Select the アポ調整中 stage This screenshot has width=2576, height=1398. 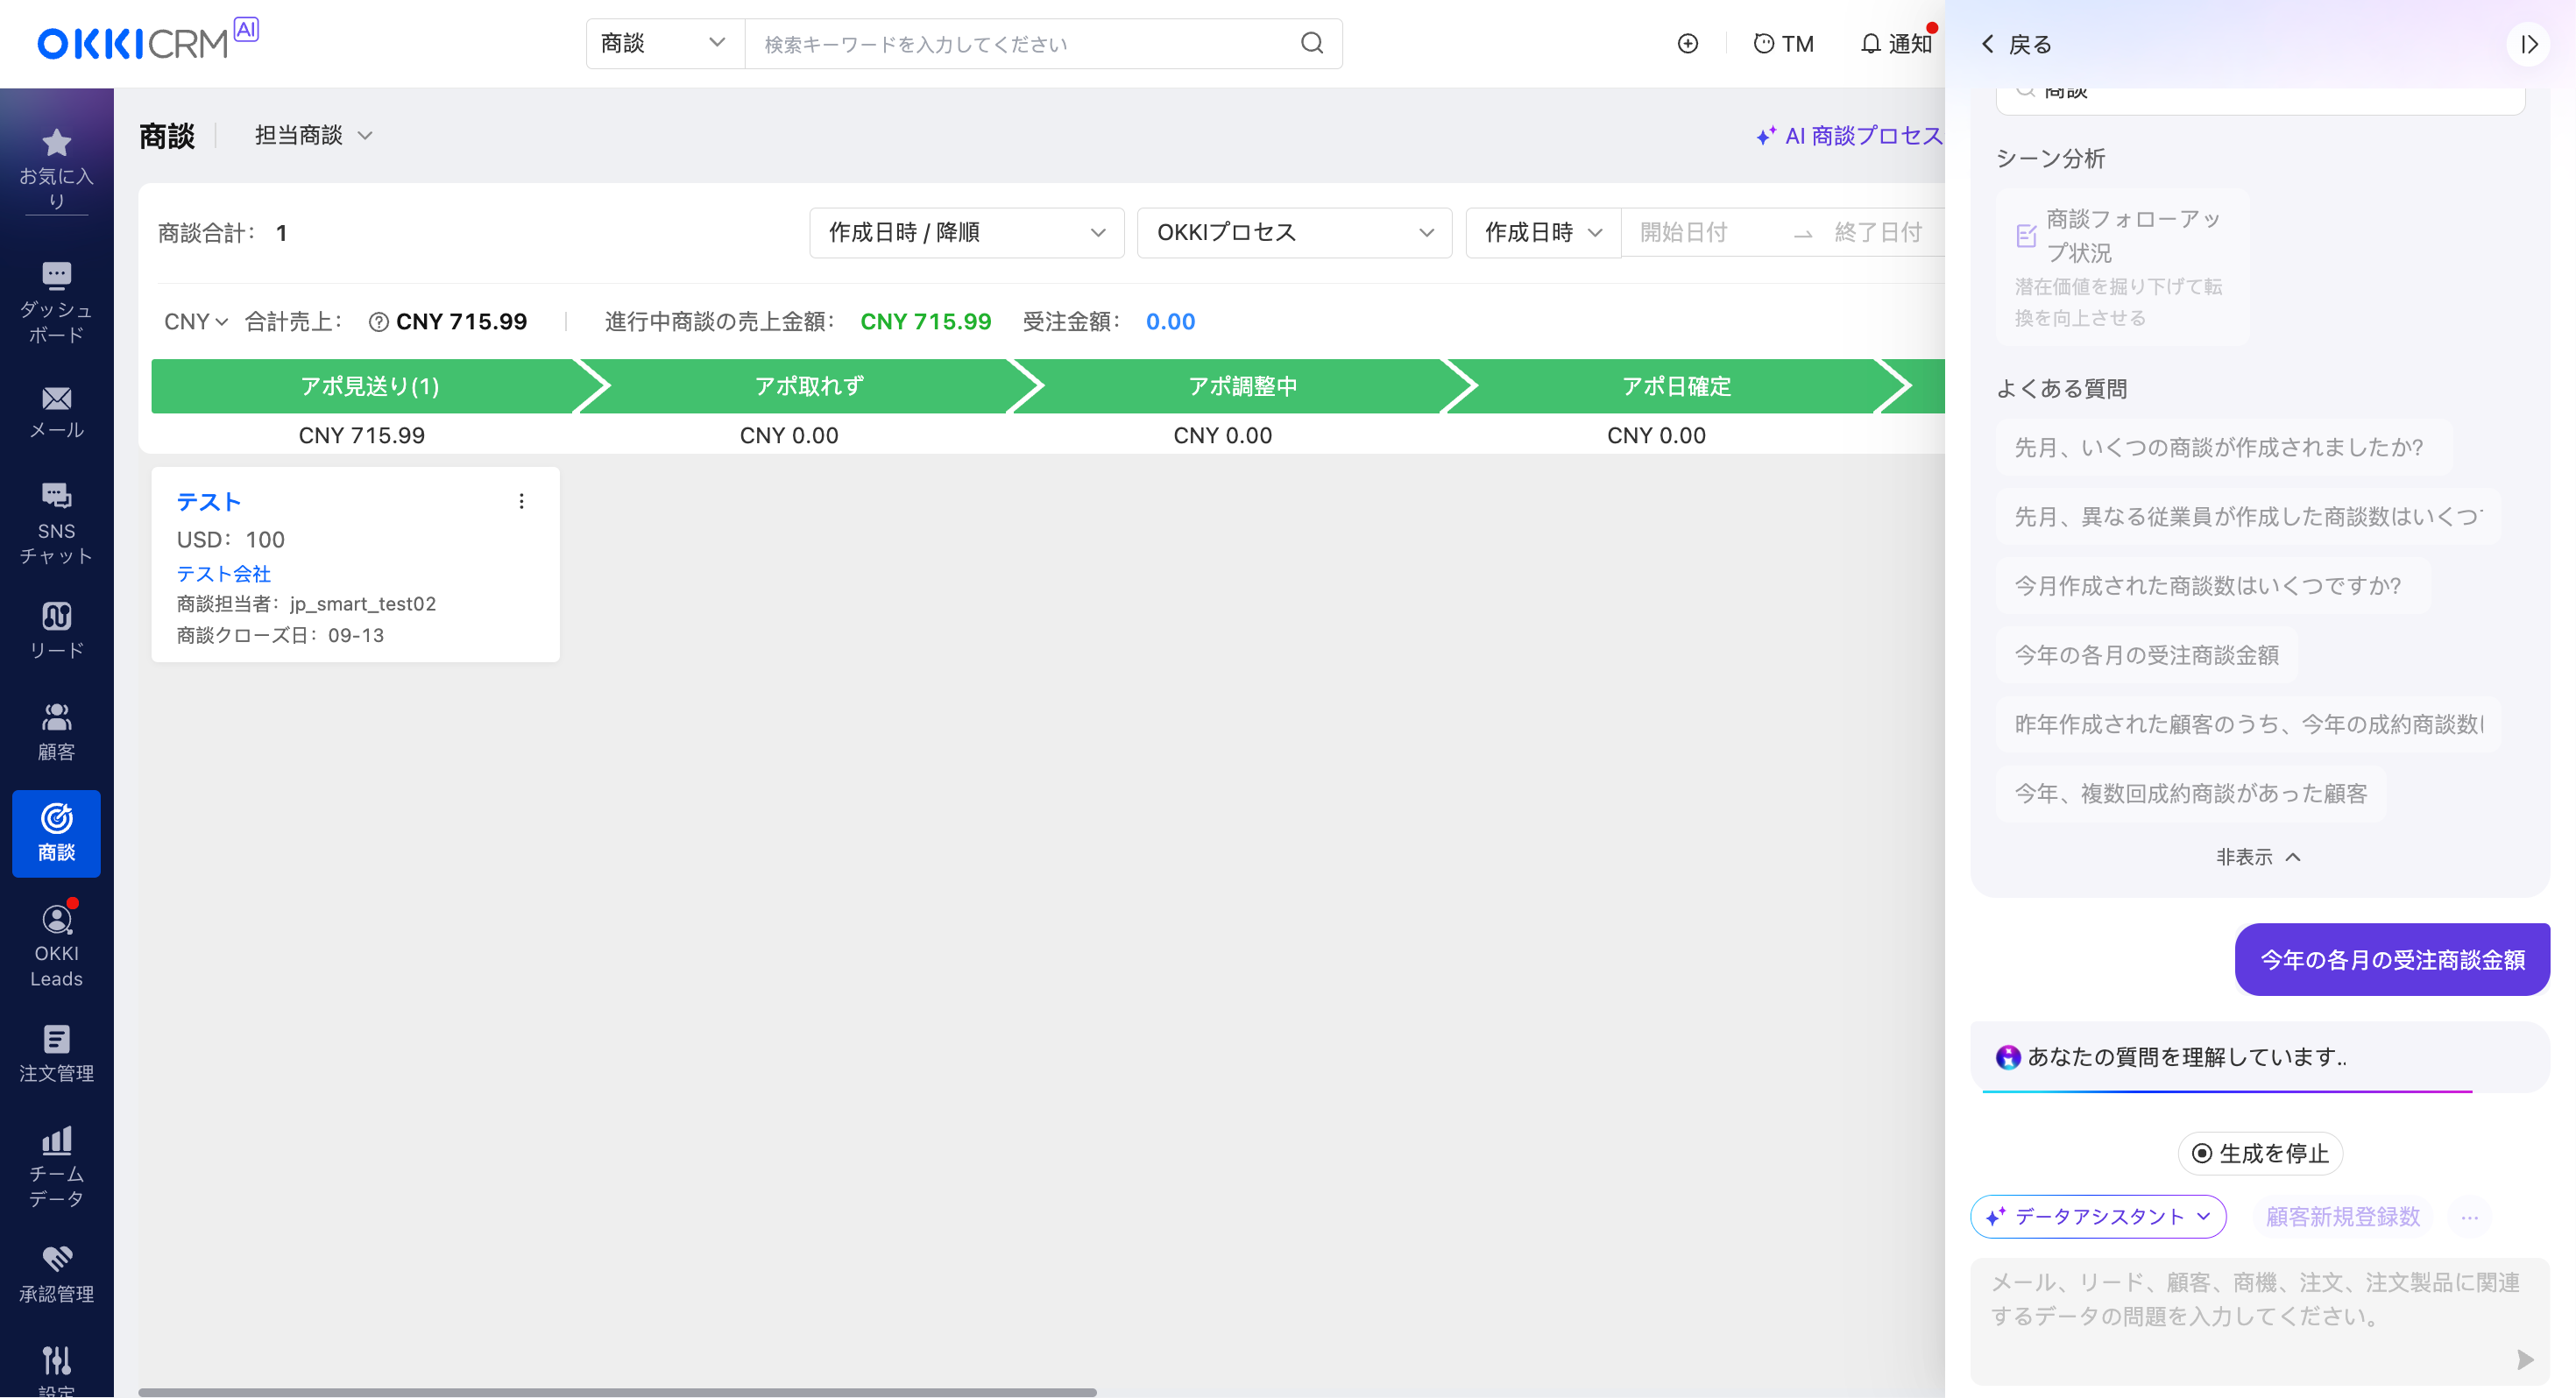(x=1242, y=386)
